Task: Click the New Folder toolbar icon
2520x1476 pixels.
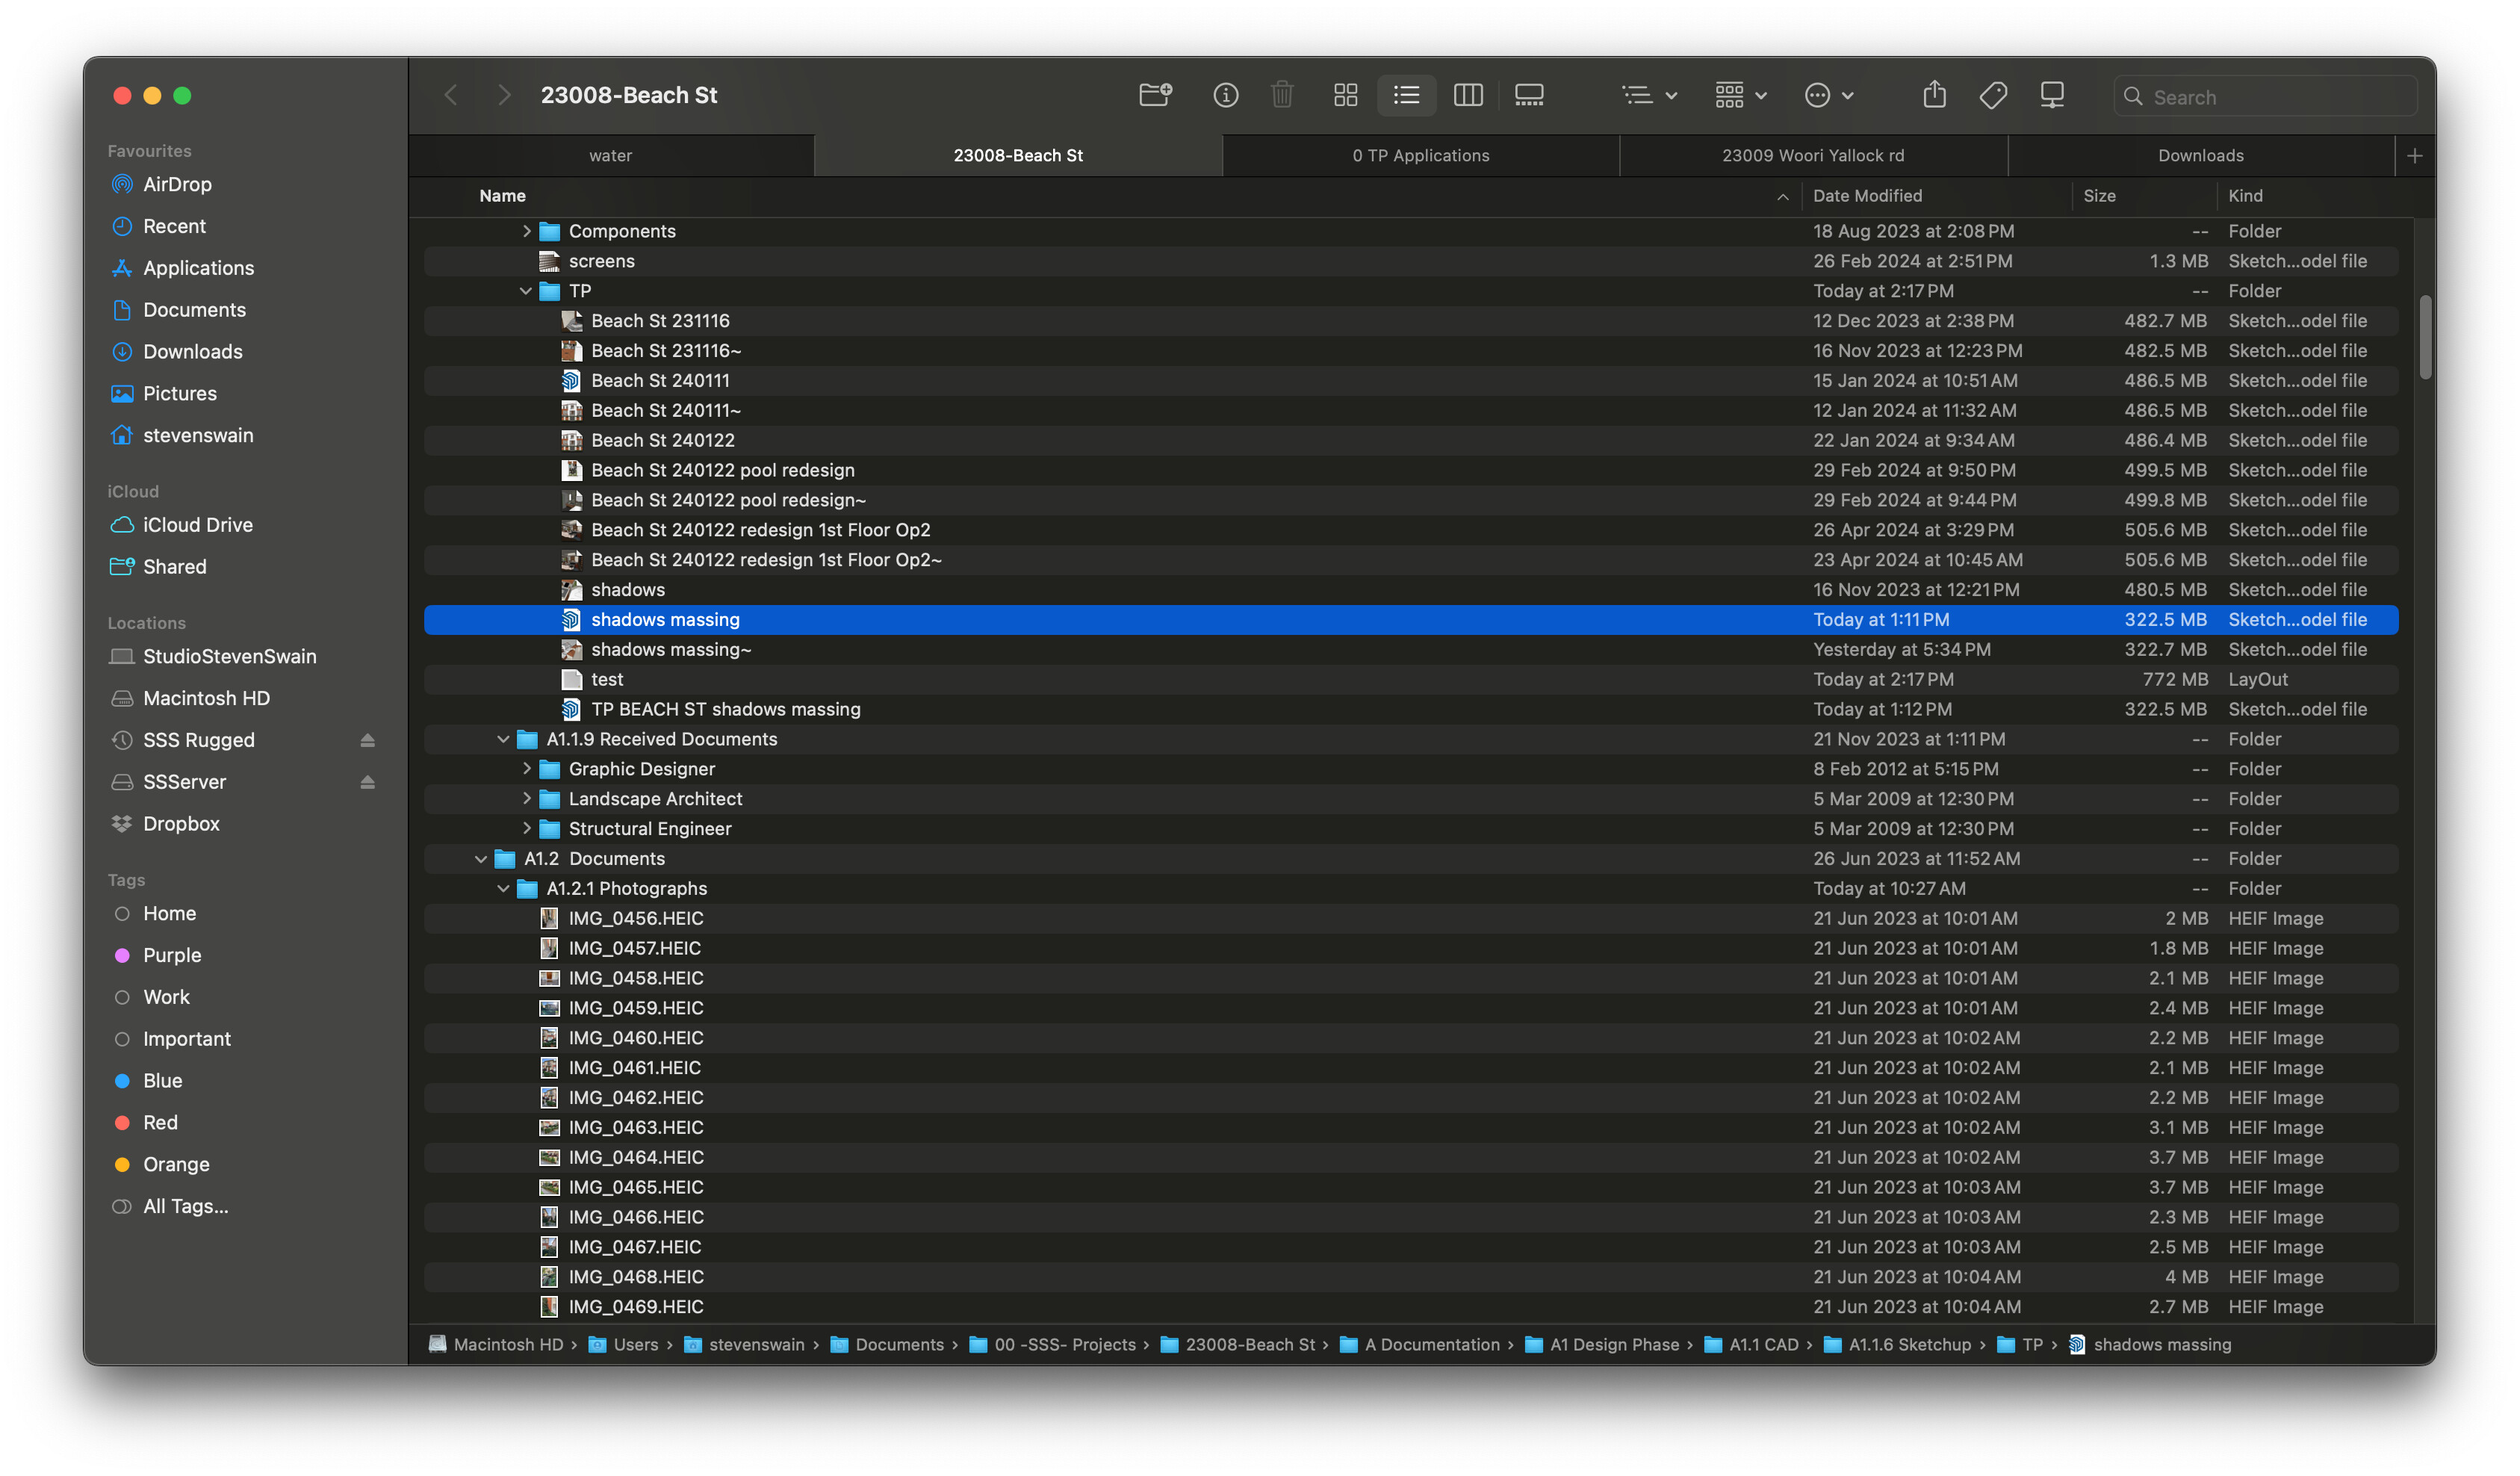Action: click(x=1155, y=95)
